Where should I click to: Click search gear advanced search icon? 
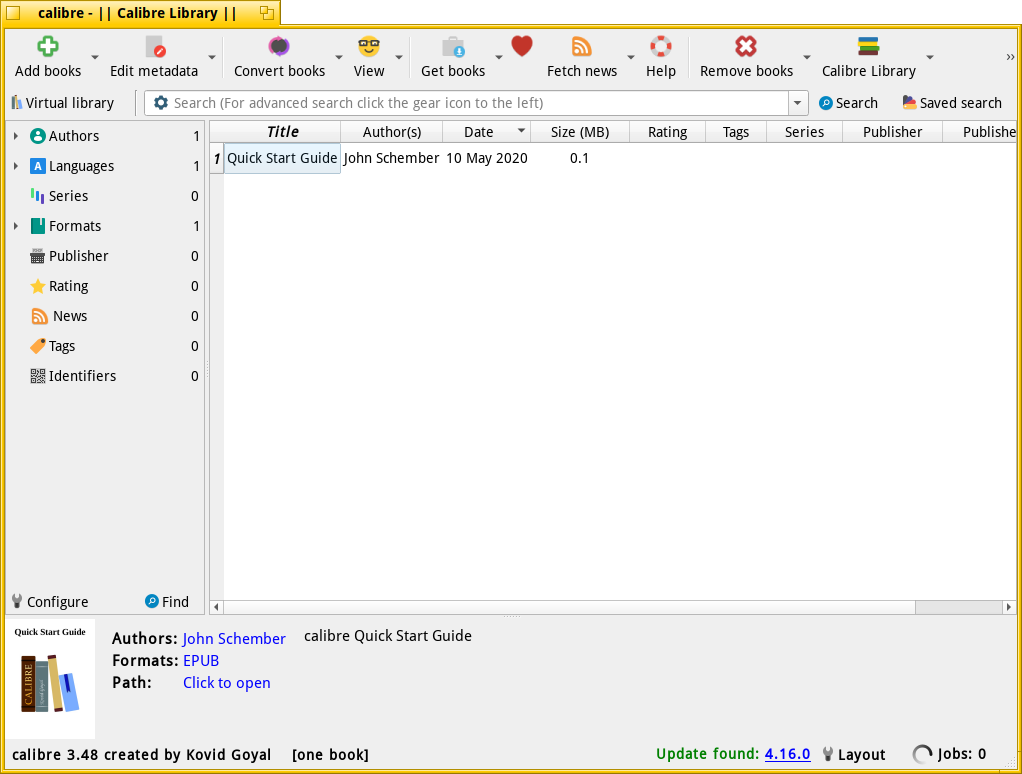(160, 103)
